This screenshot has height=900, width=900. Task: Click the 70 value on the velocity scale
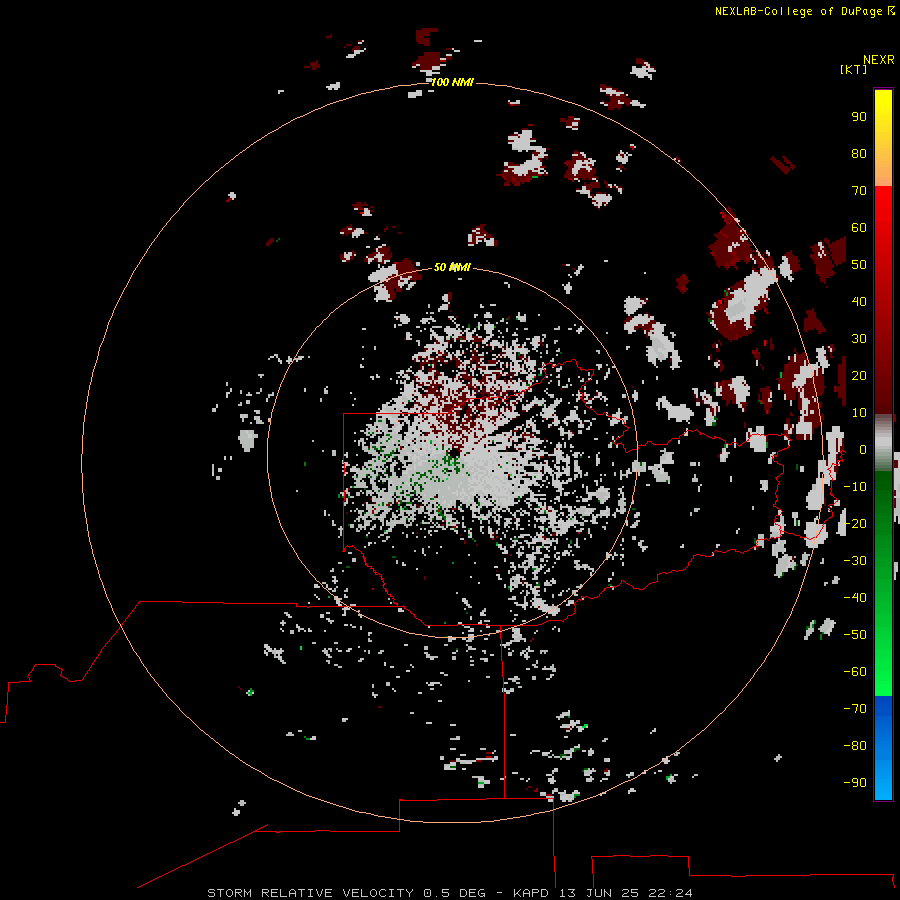click(859, 191)
